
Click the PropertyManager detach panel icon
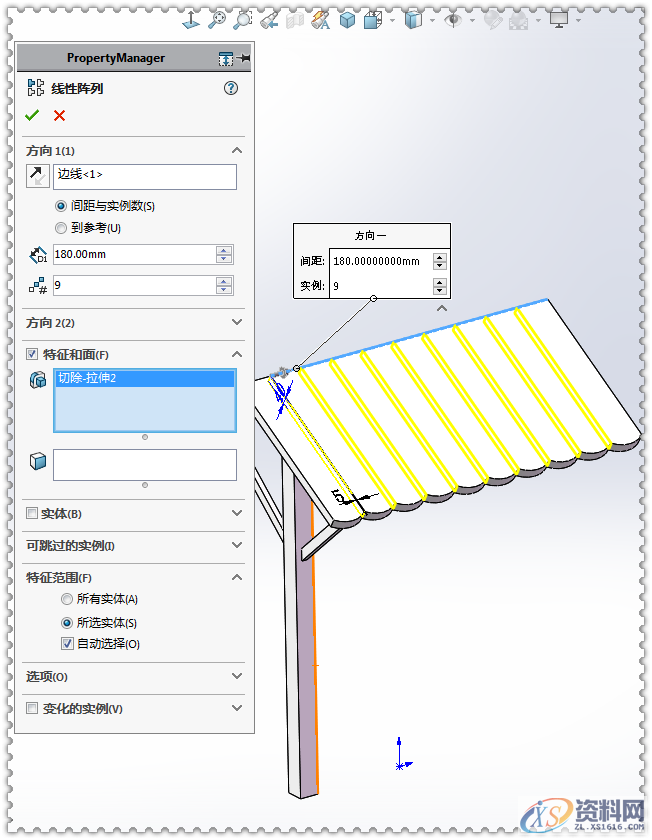[226, 58]
